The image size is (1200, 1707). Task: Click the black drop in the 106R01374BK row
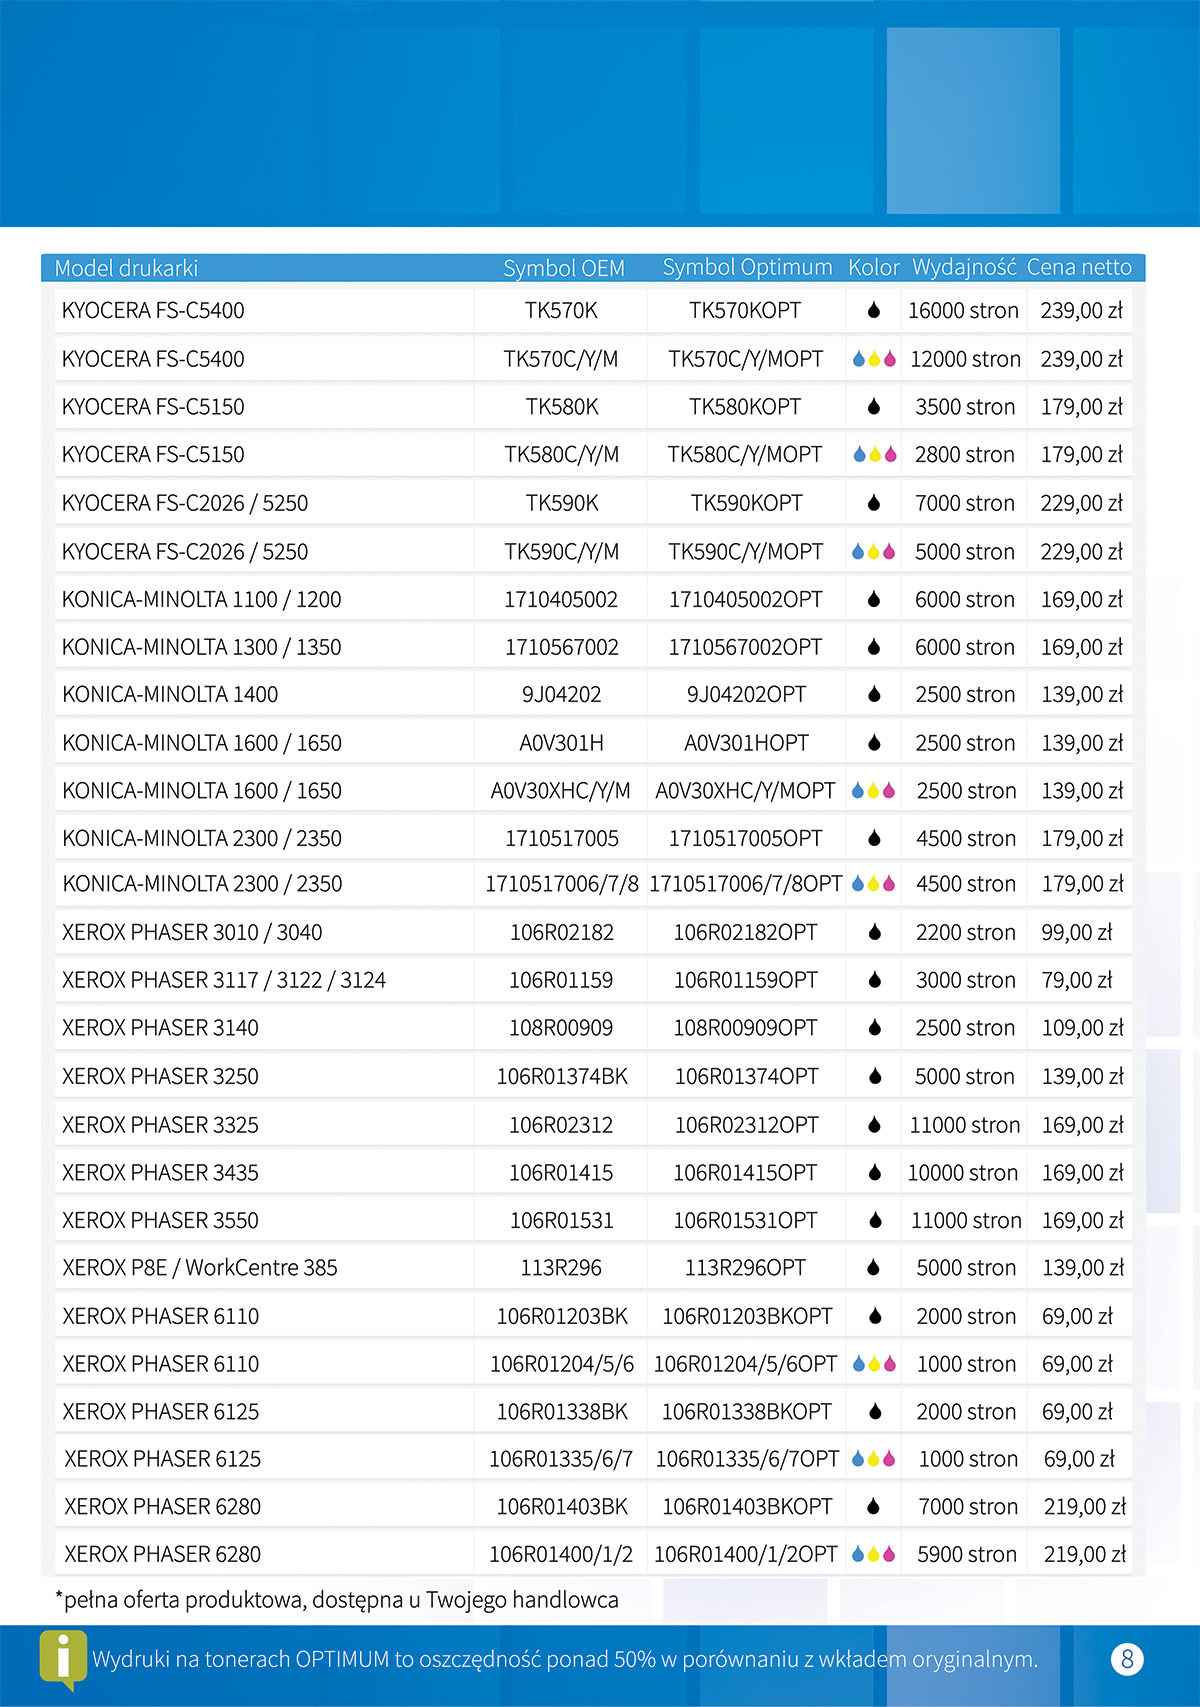874,1077
